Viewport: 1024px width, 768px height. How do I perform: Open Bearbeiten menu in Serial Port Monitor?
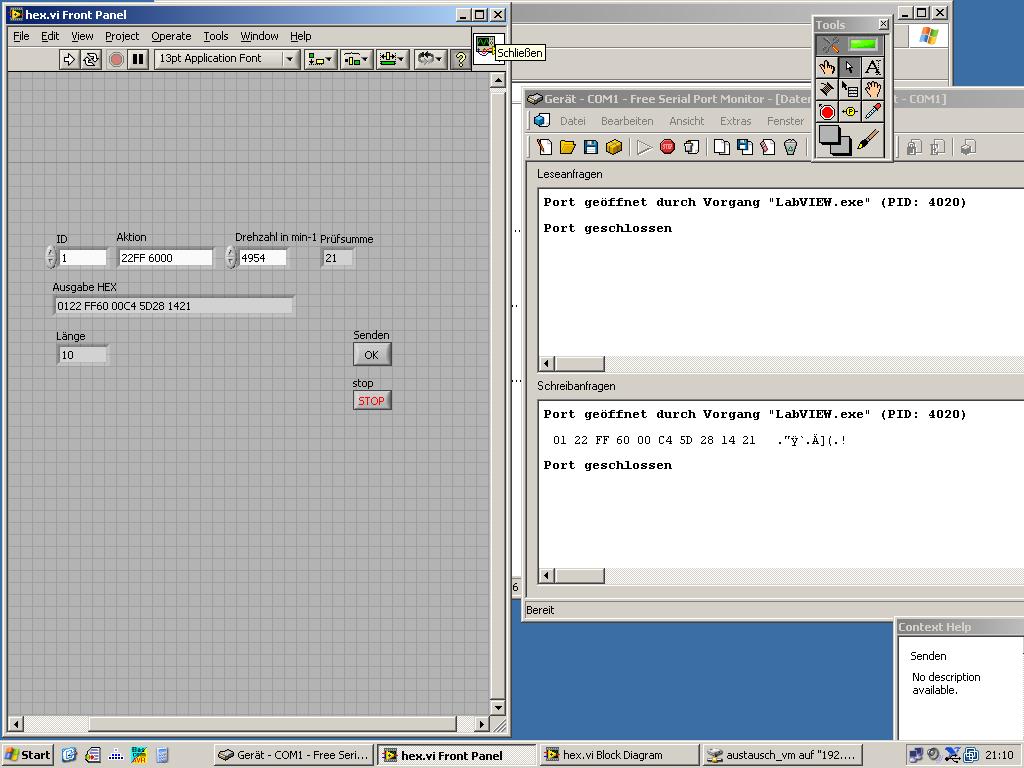click(627, 121)
